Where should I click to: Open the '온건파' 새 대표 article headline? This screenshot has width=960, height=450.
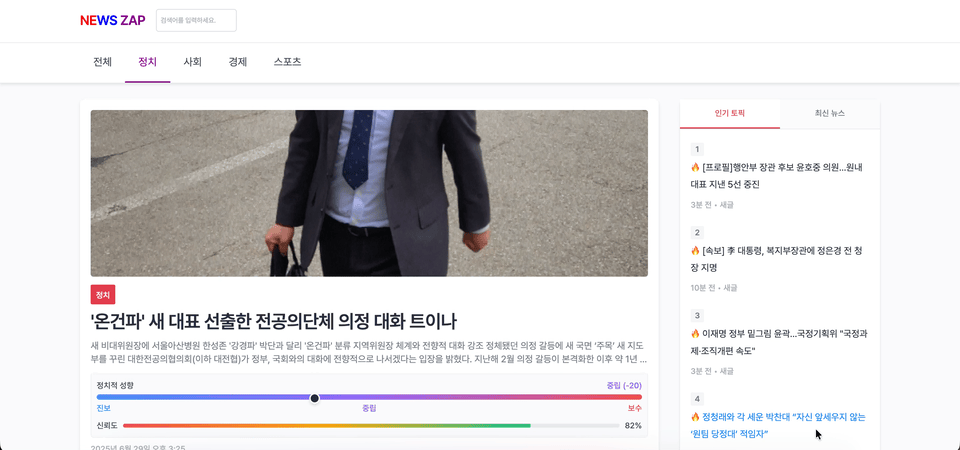[x=273, y=321]
